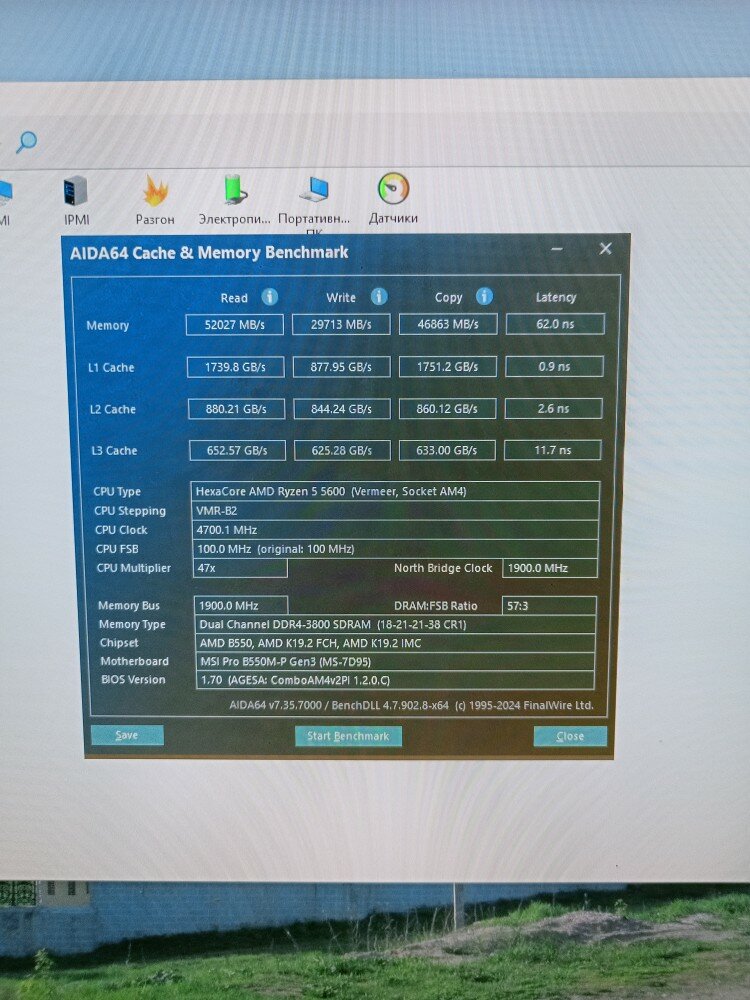The height and width of the screenshot is (1000, 750).
Task: Click Chipset field AMD B550
Action: pyautogui.click(x=395, y=643)
